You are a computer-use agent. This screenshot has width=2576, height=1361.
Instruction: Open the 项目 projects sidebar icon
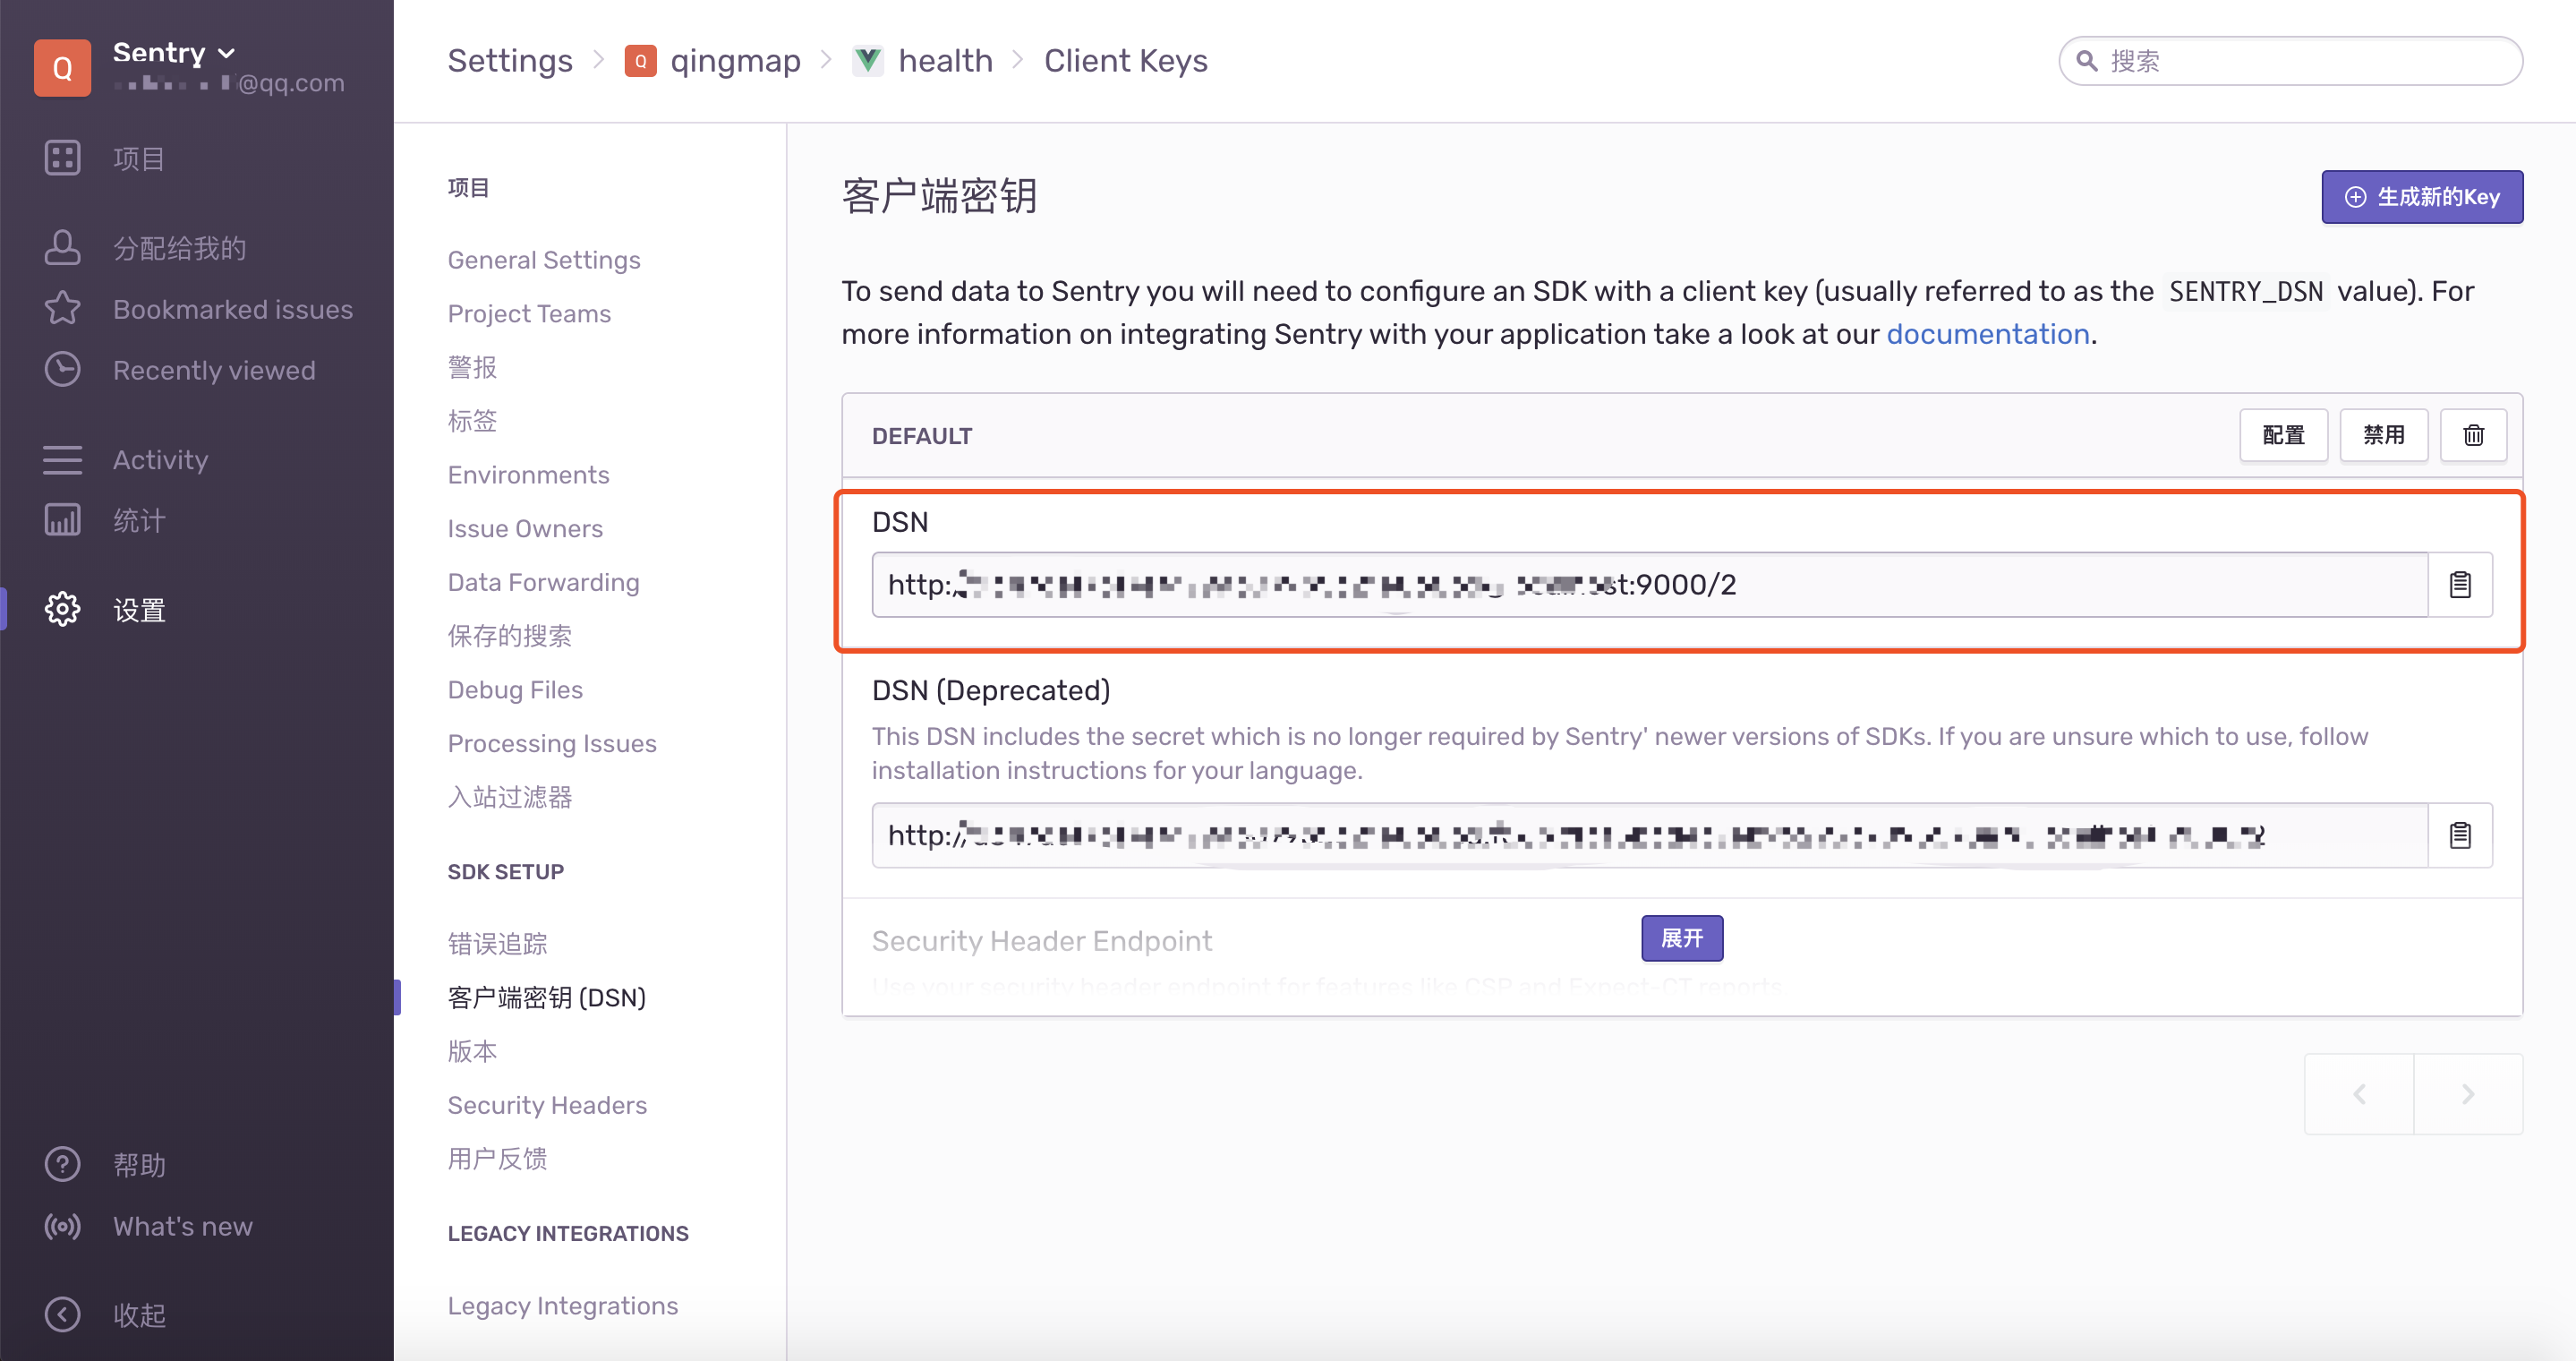point(62,158)
